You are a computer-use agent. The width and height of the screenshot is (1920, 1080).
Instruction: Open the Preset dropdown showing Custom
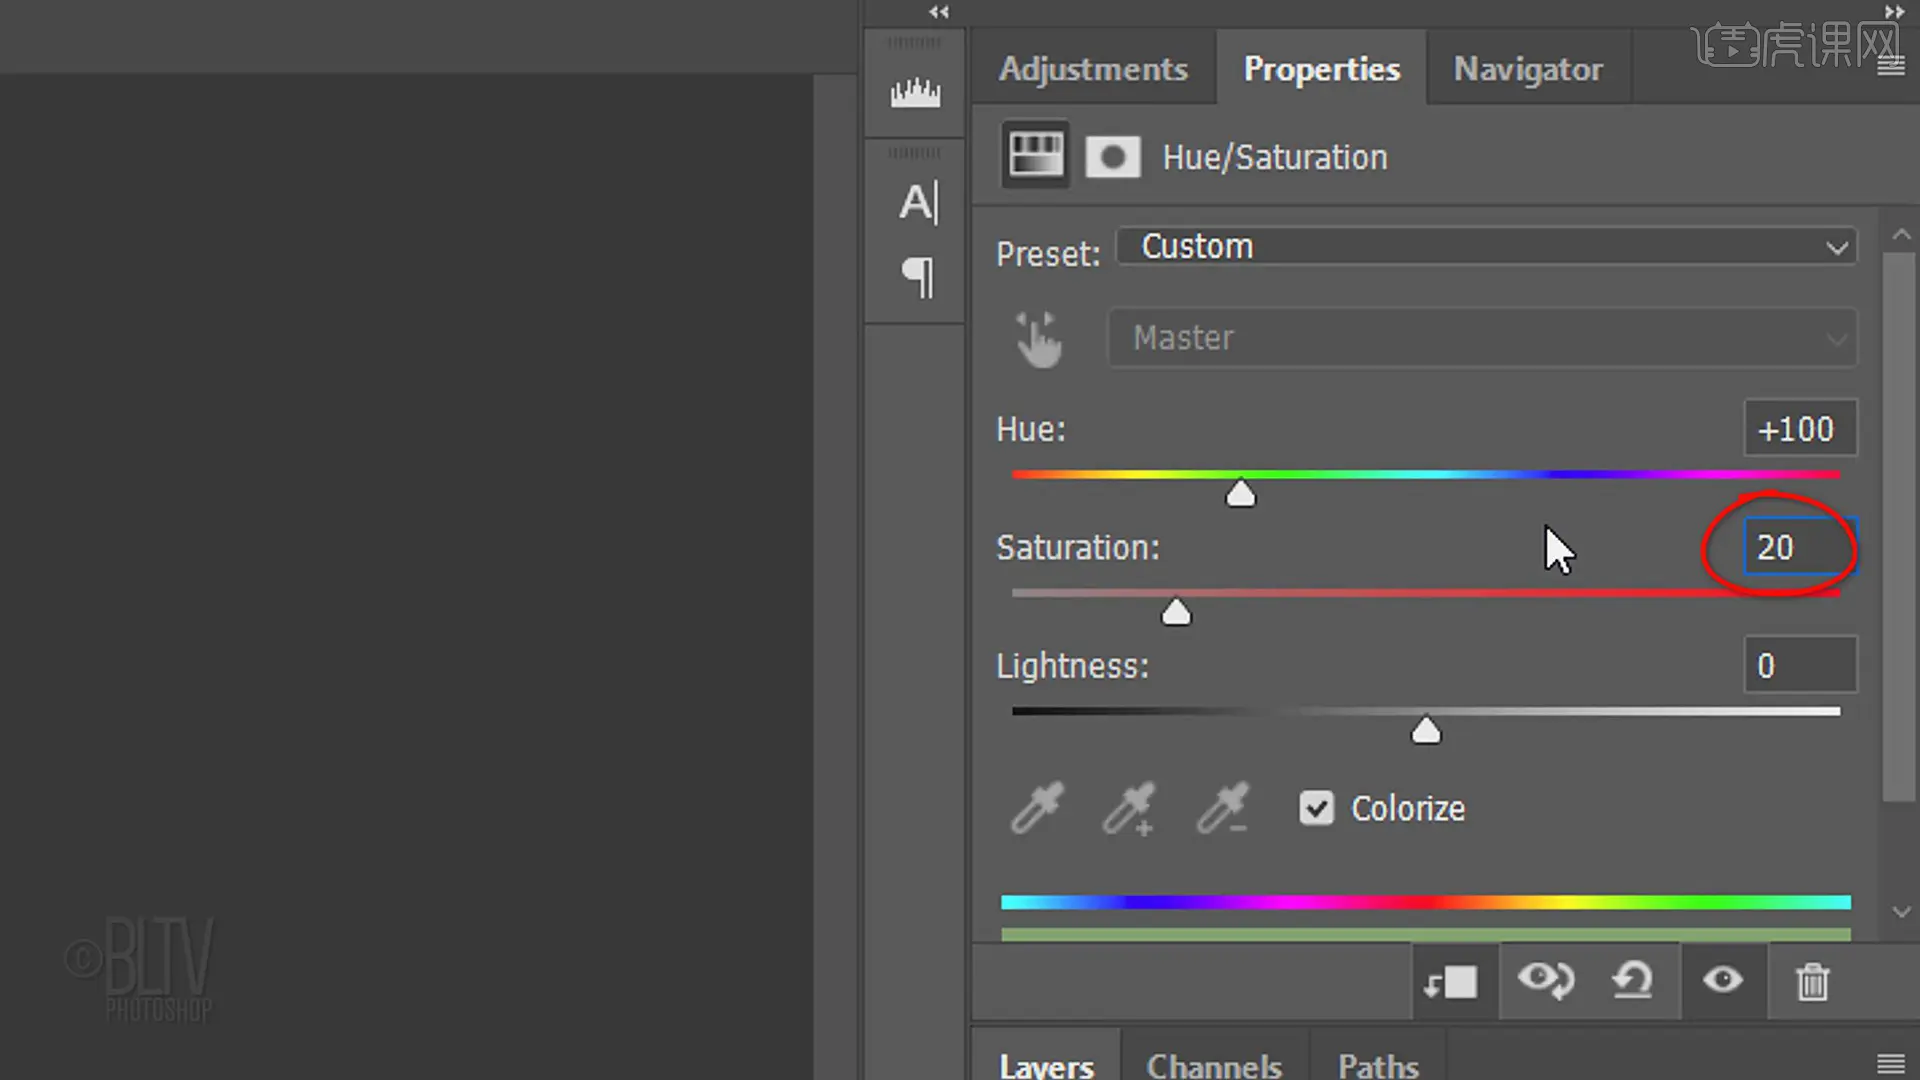(1486, 247)
